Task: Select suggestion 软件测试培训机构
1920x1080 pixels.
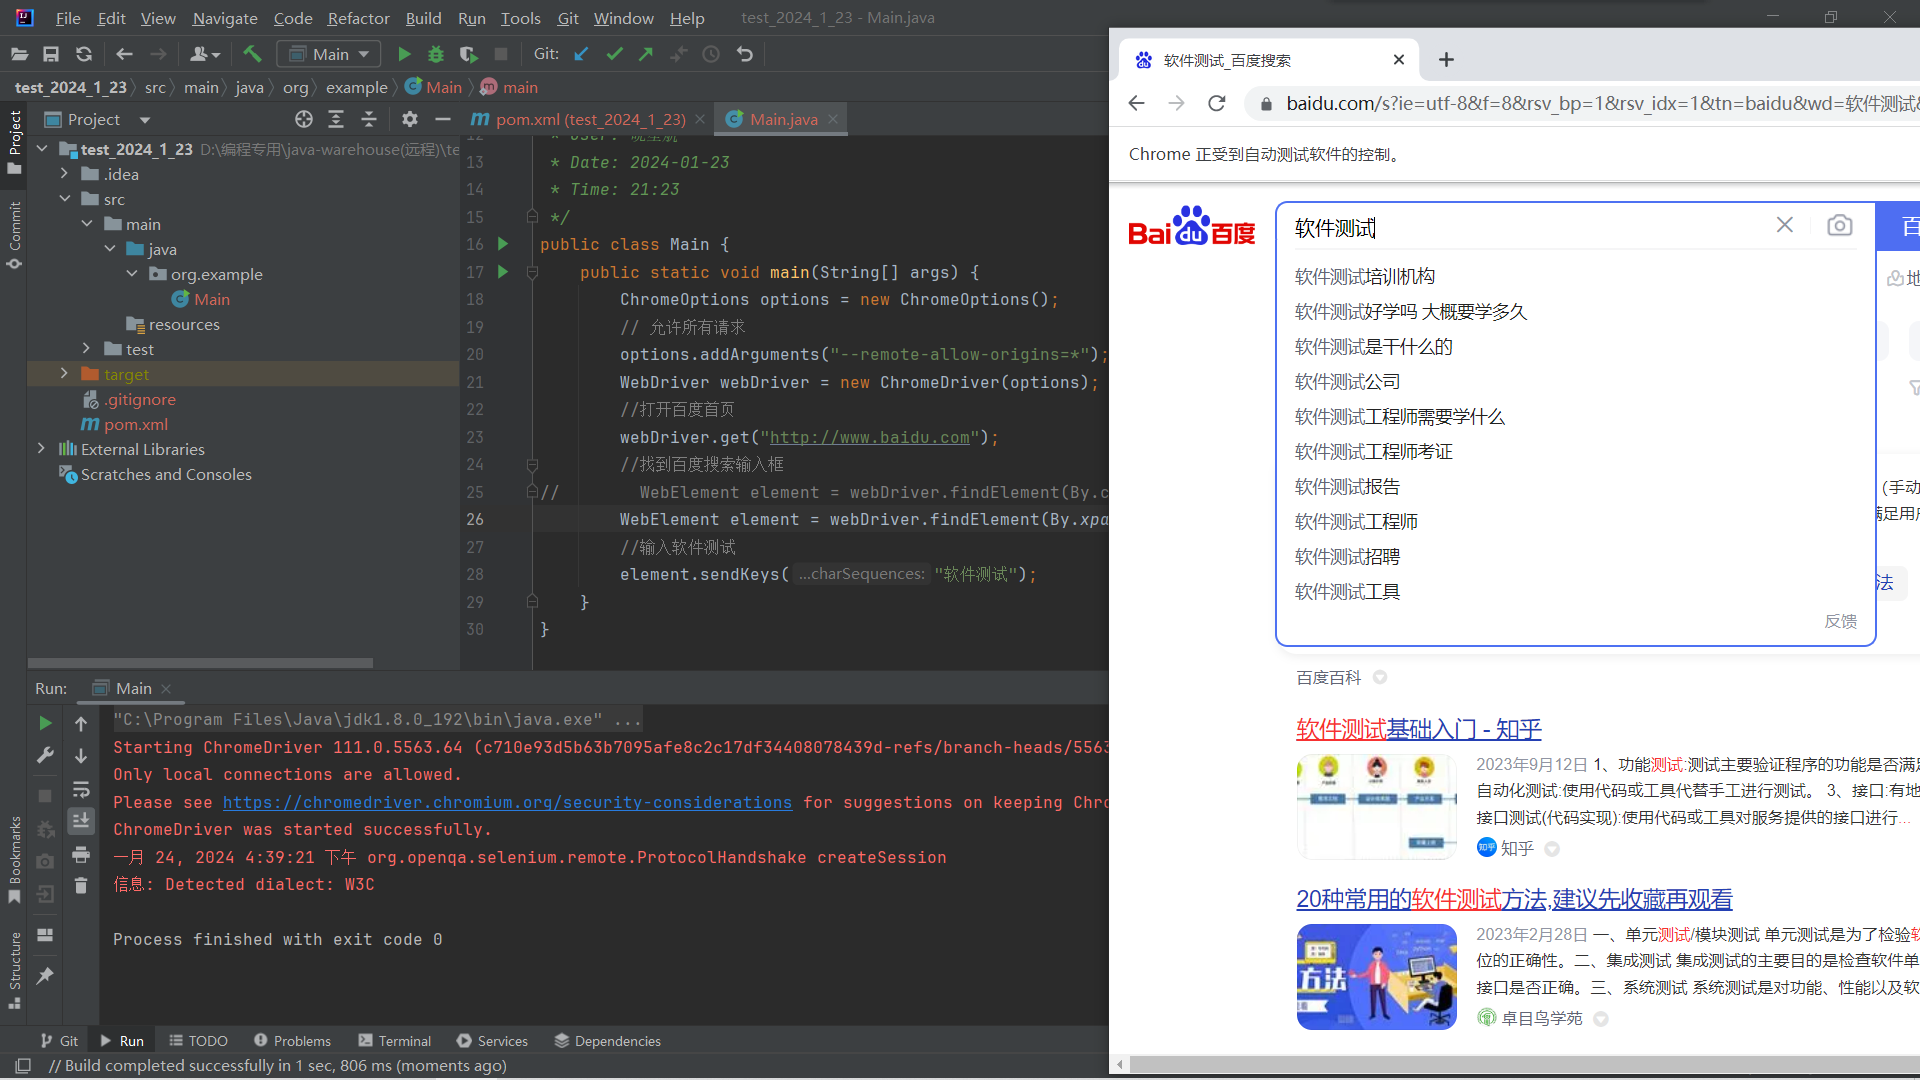Action: tap(1364, 277)
